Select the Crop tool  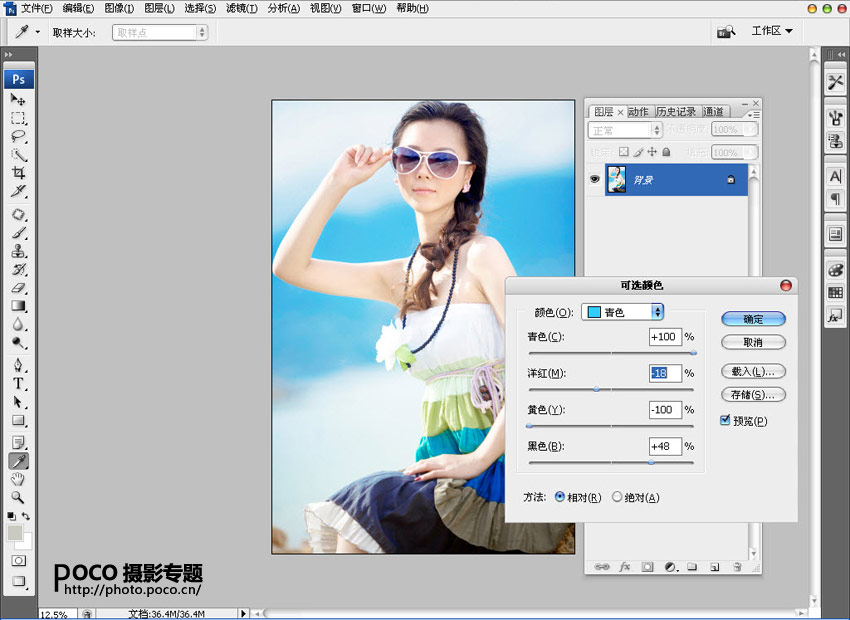point(18,173)
